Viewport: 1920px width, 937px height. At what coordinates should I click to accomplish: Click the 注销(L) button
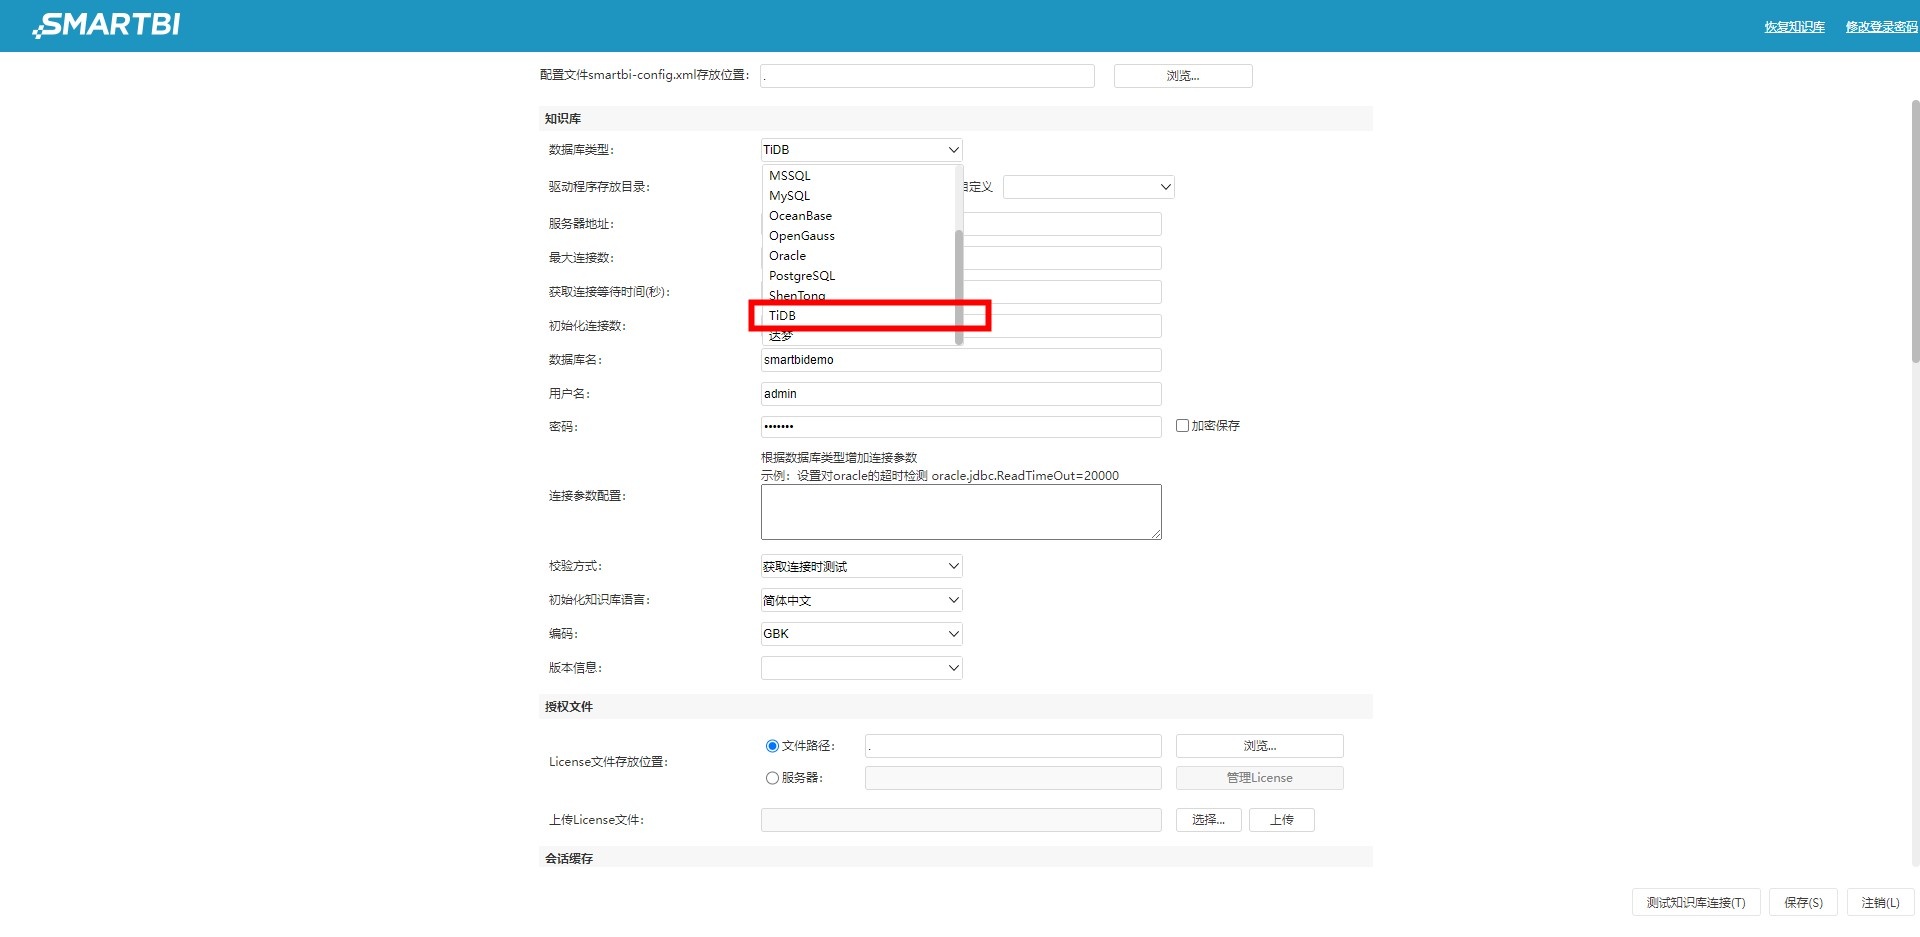click(1880, 903)
